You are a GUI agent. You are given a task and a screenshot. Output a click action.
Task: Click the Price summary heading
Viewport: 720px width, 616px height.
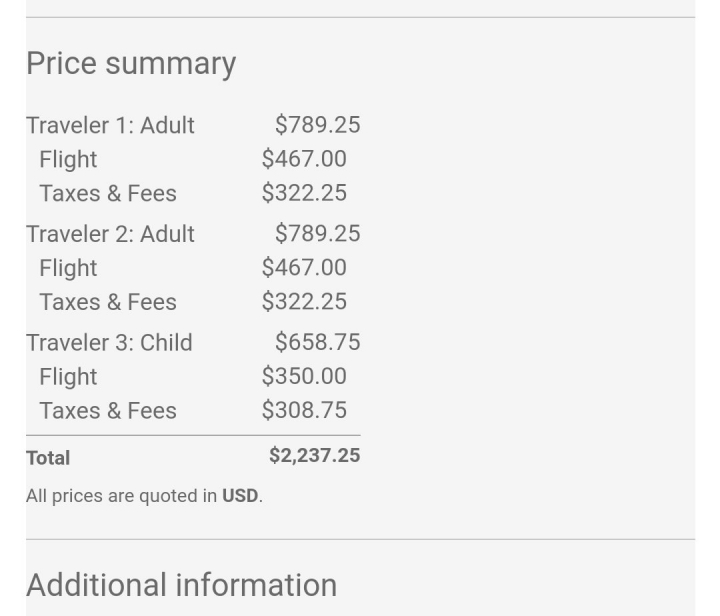(x=131, y=63)
